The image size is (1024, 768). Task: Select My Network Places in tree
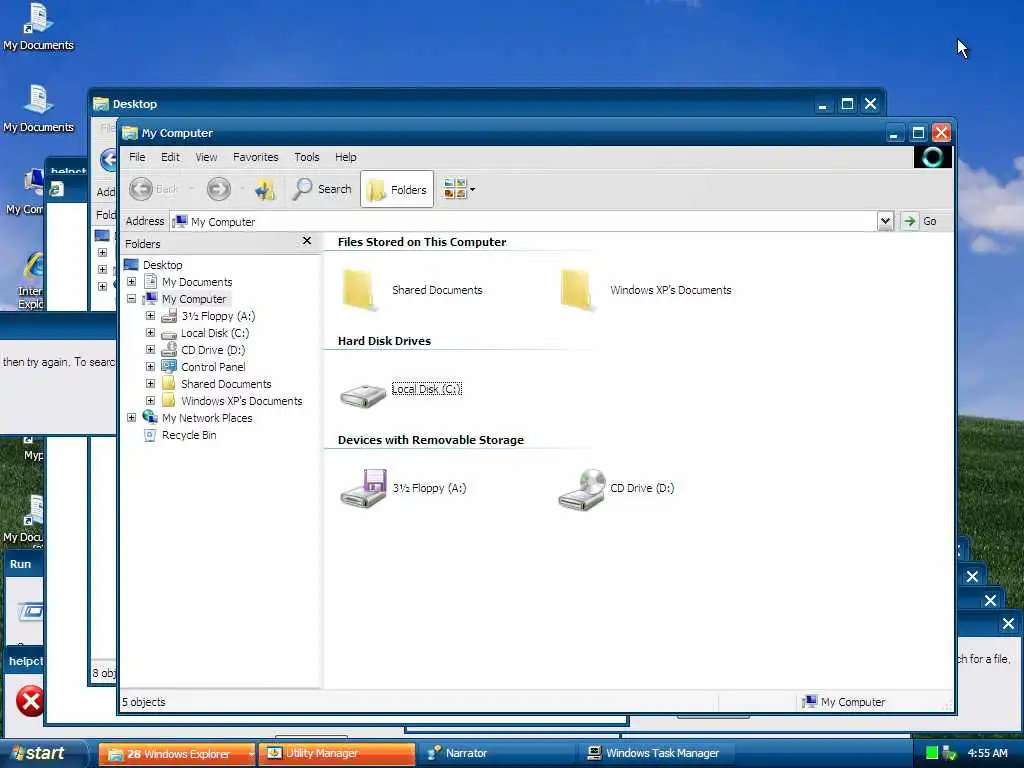click(207, 418)
